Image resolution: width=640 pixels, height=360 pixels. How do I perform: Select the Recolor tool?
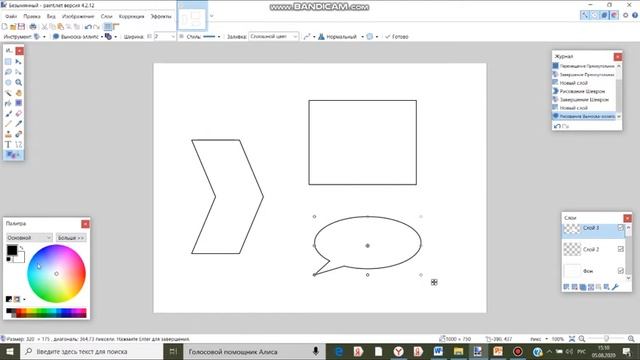(x=18, y=134)
